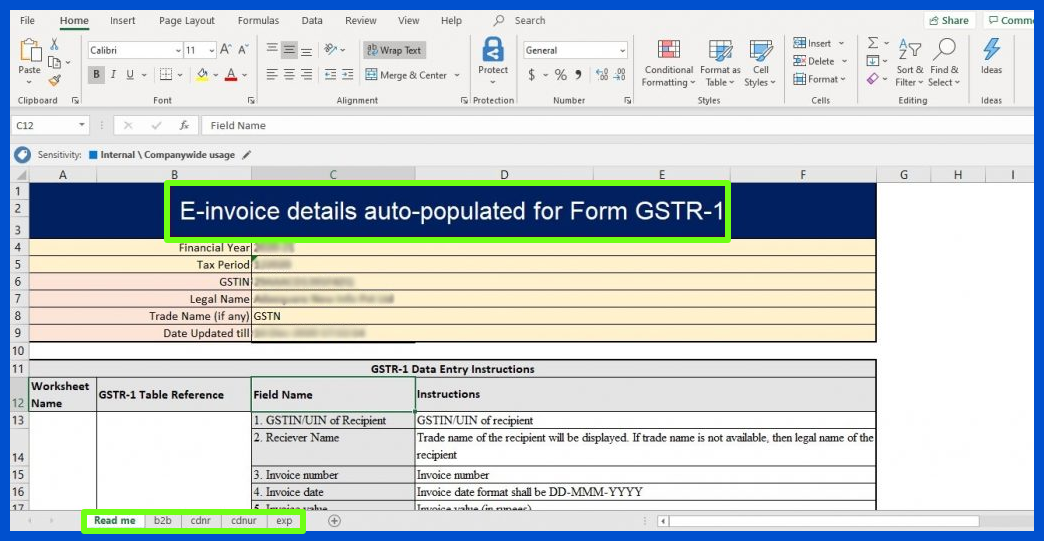Decrease decimal places
This screenshot has width=1044, height=541.
pos(619,75)
